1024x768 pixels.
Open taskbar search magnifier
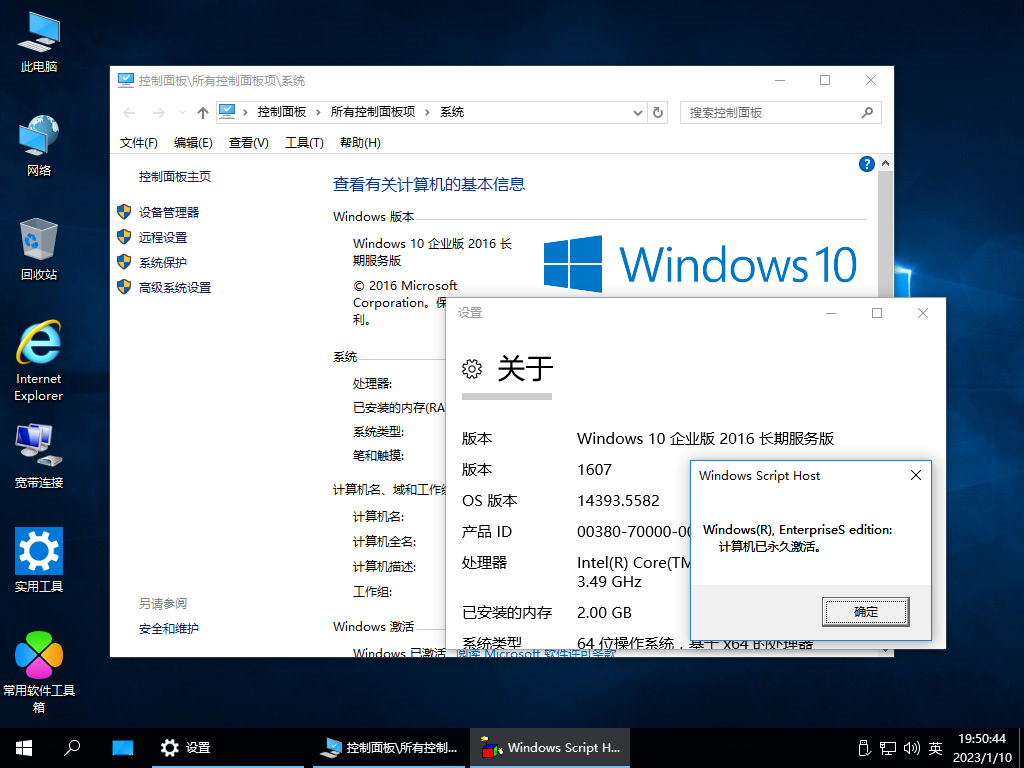pos(72,748)
